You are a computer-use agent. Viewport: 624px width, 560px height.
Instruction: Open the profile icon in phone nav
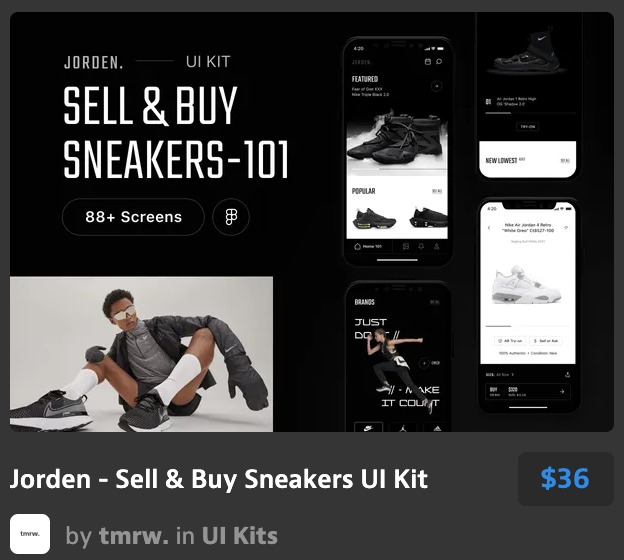(x=437, y=246)
